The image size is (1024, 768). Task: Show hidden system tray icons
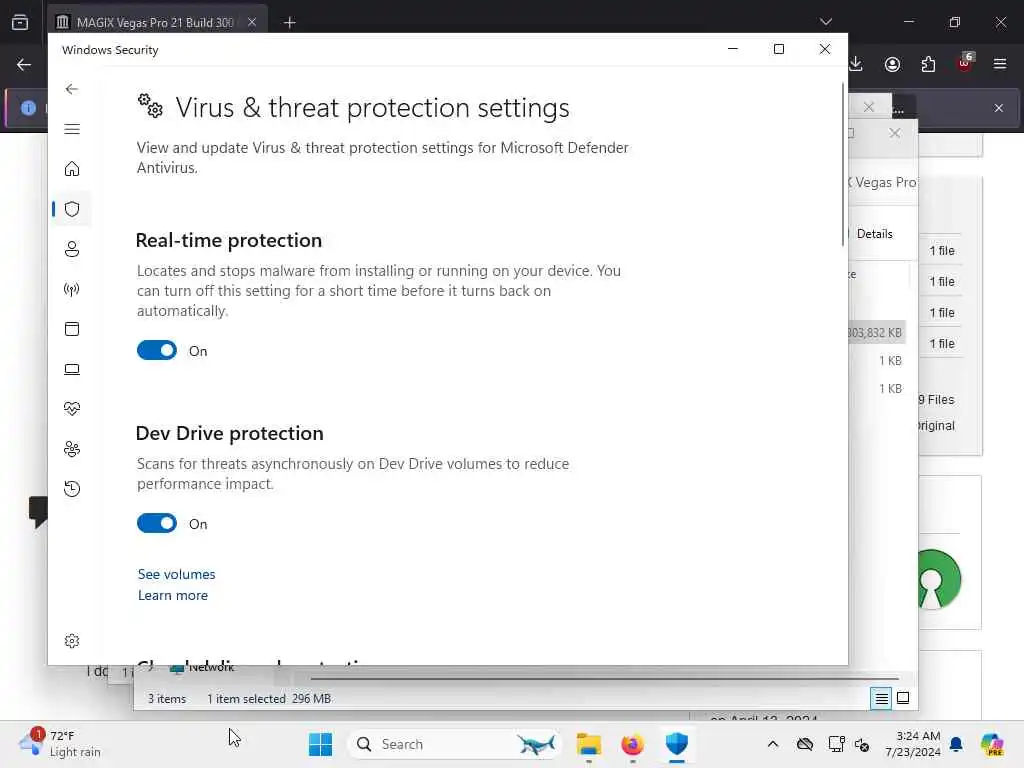(773, 744)
